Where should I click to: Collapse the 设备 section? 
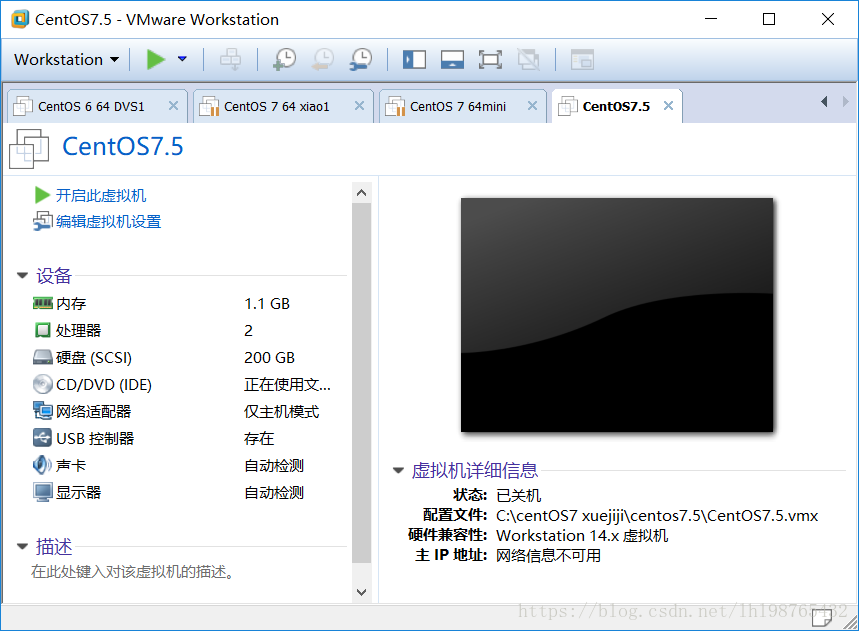tap(22, 276)
